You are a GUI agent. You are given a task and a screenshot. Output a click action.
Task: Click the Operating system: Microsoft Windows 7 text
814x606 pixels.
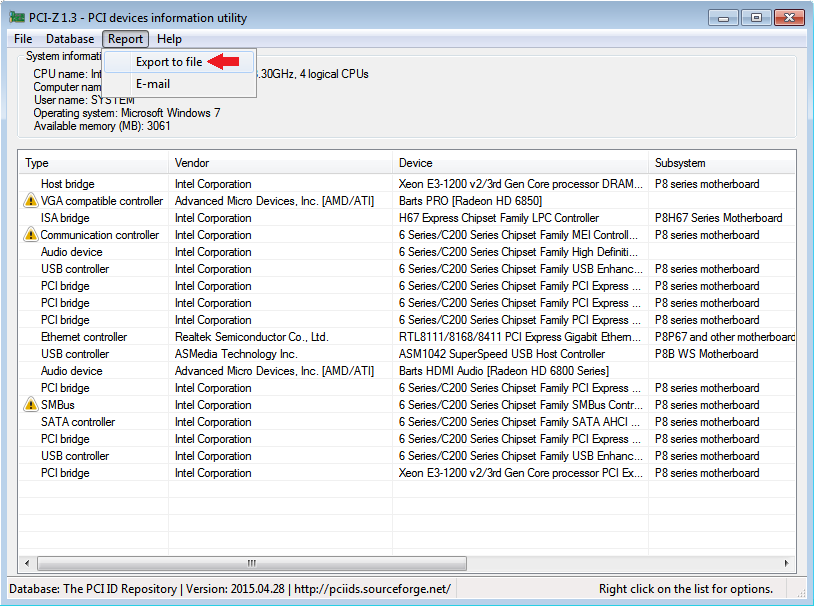127,113
